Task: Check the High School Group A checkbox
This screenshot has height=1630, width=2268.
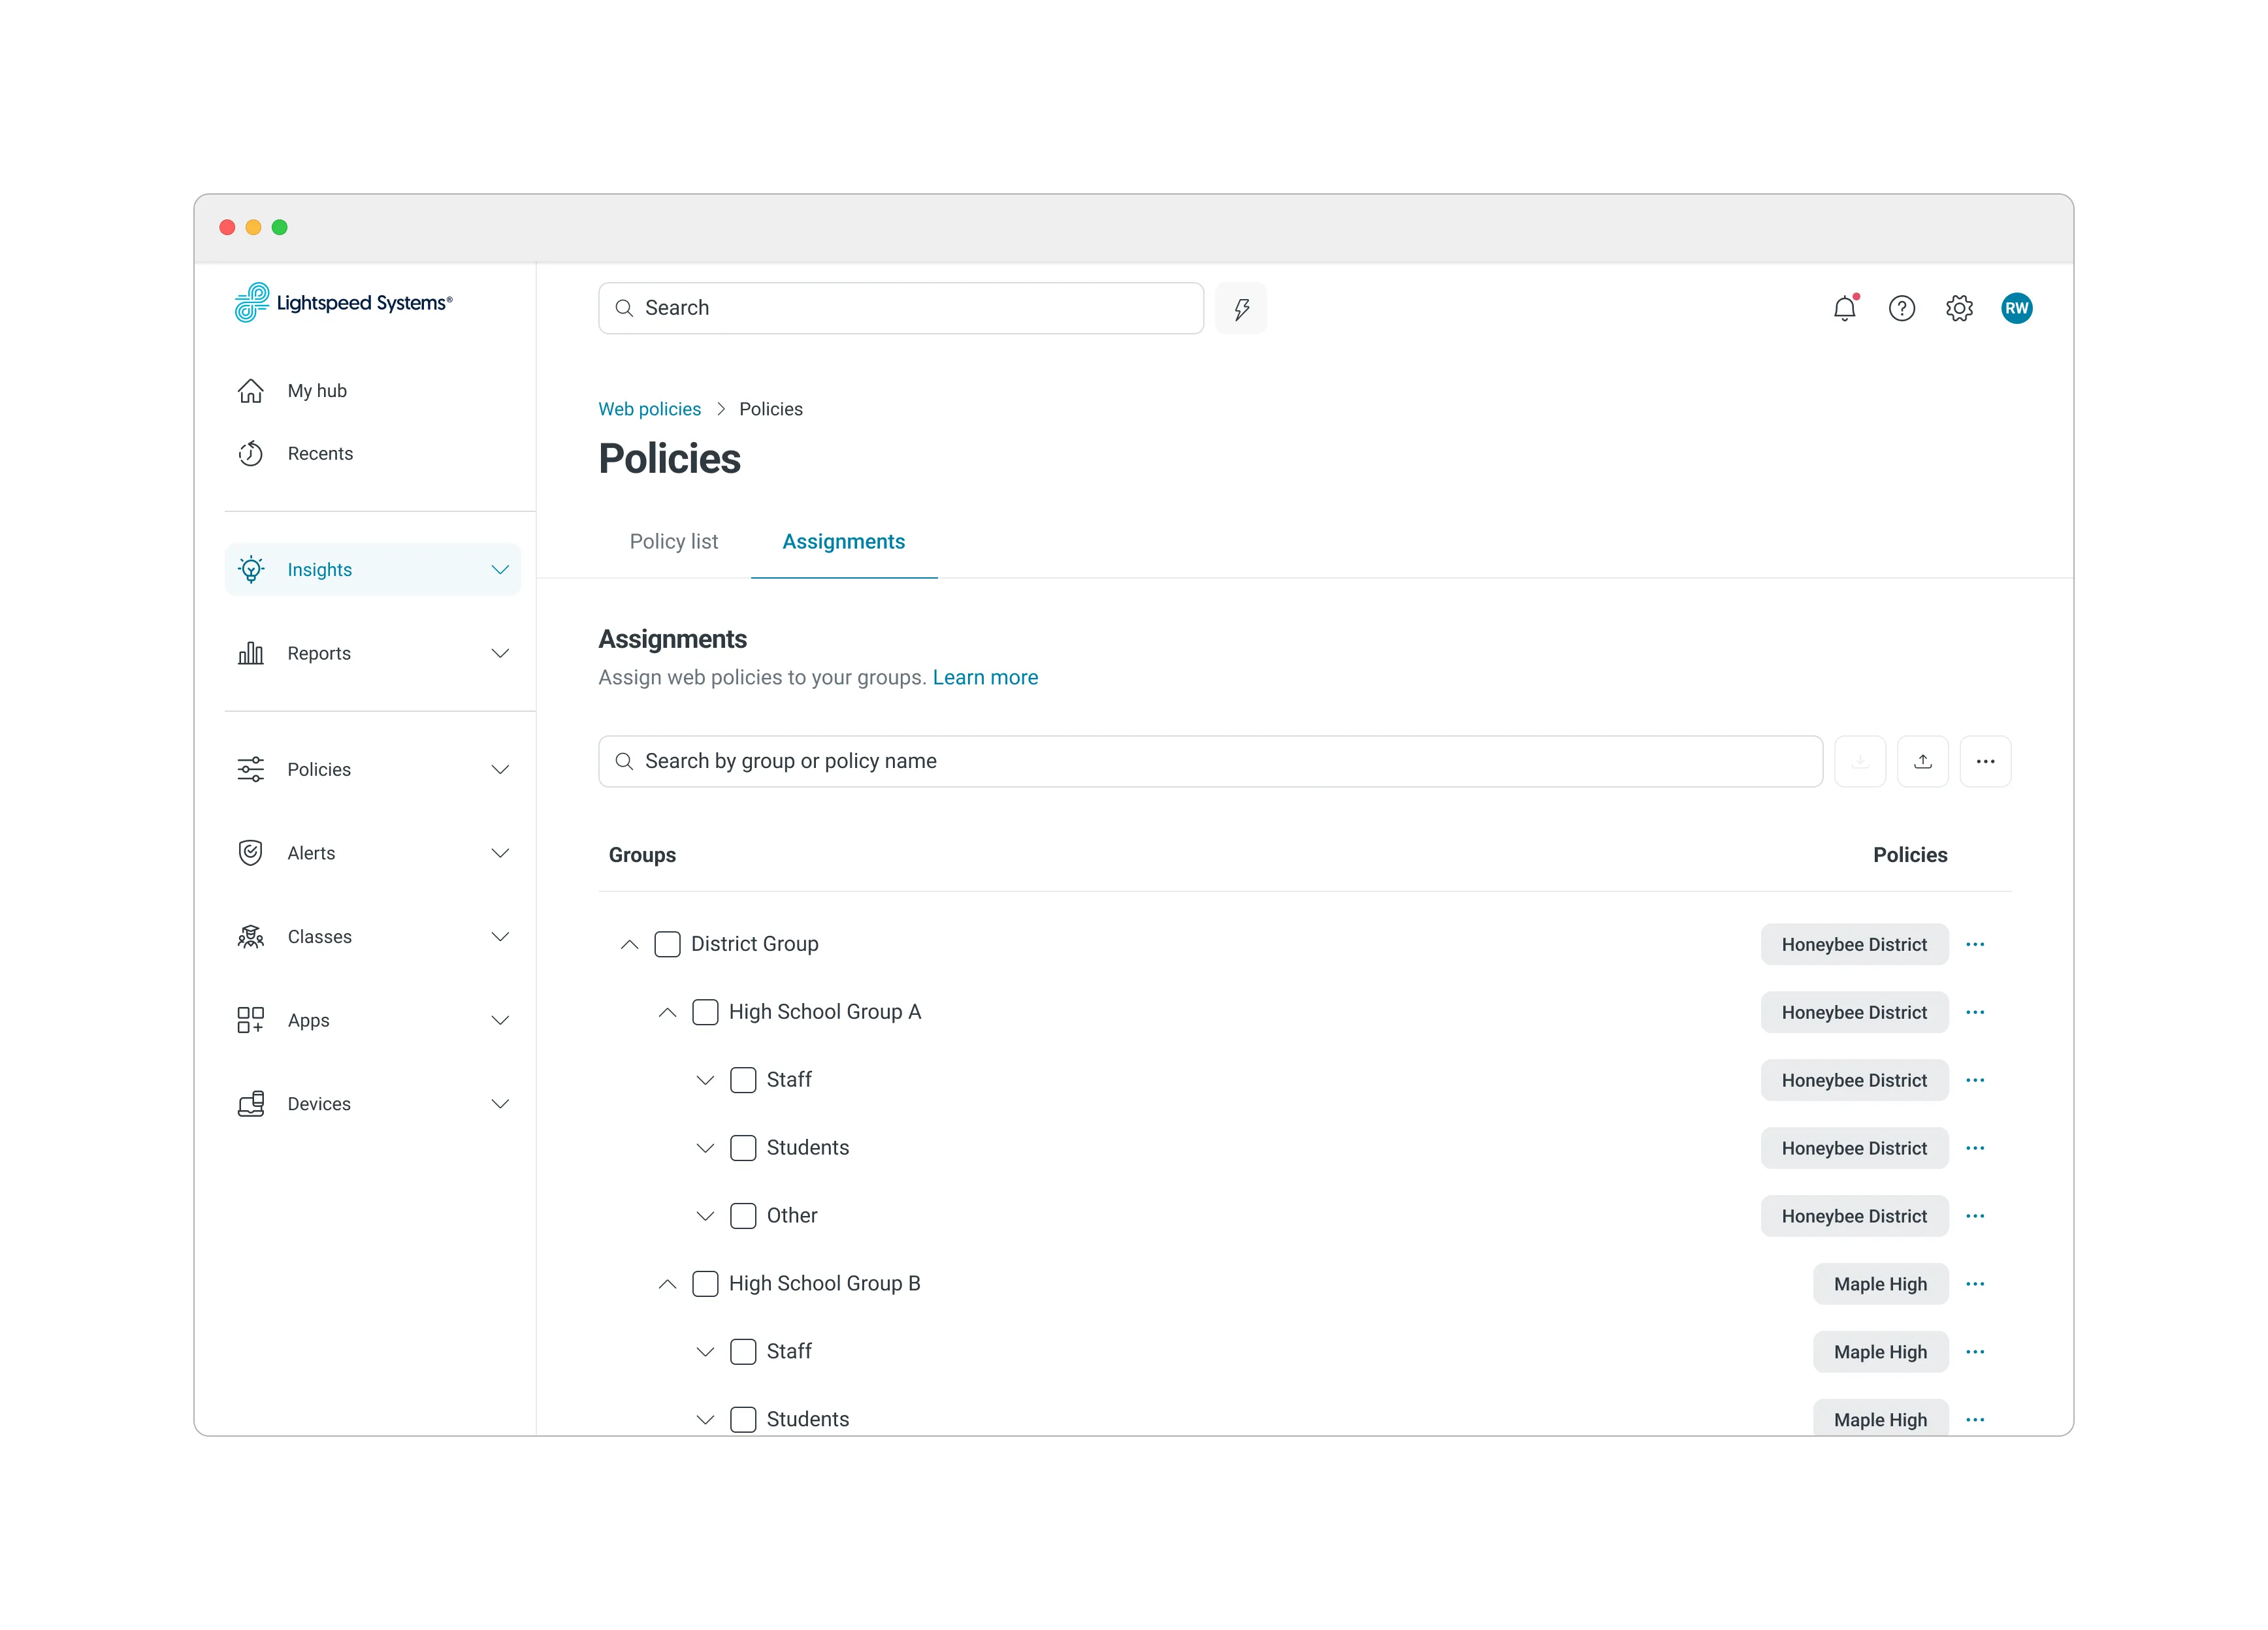Action: tap(705, 1012)
